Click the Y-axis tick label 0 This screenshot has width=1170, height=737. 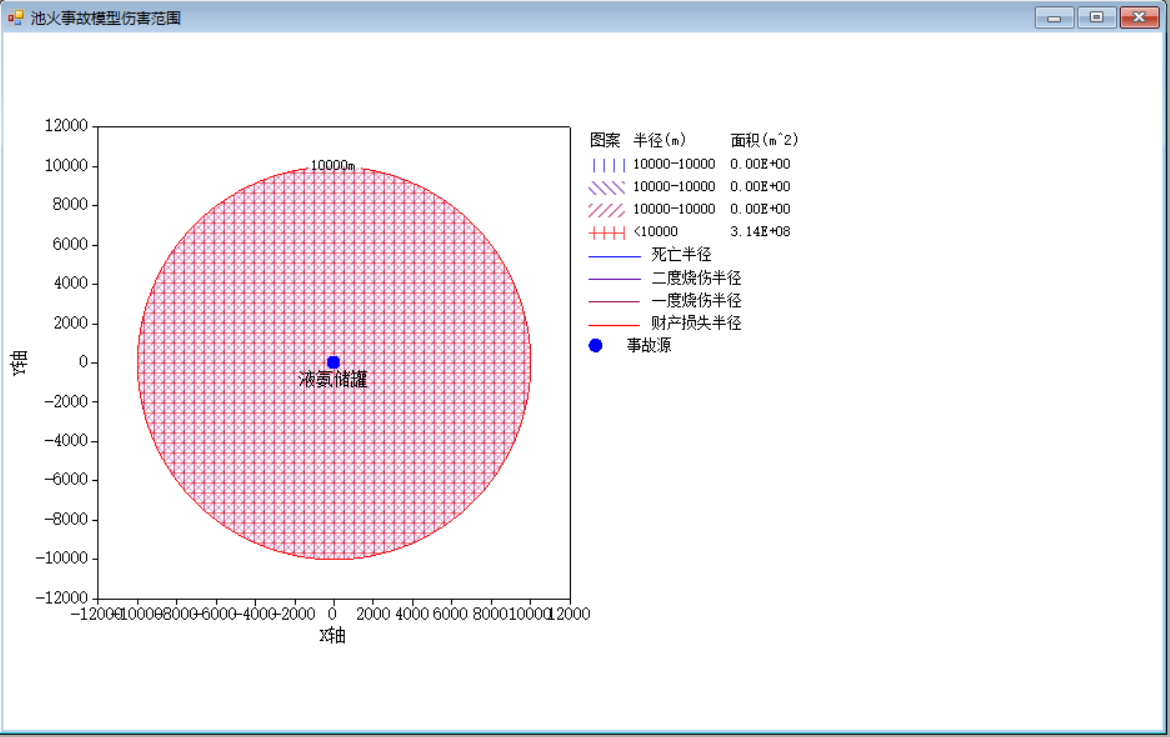tap(84, 362)
